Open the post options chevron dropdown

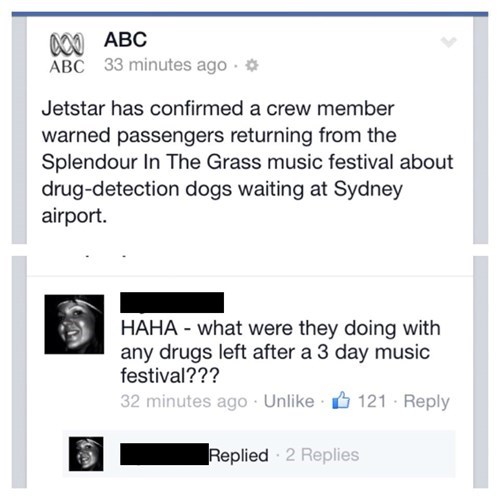(448, 42)
